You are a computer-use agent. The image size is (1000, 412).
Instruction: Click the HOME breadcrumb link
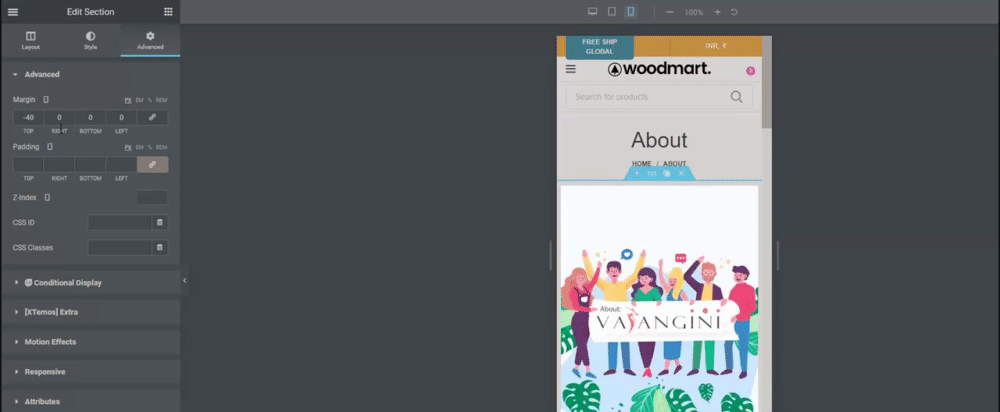pyautogui.click(x=642, y=164)
